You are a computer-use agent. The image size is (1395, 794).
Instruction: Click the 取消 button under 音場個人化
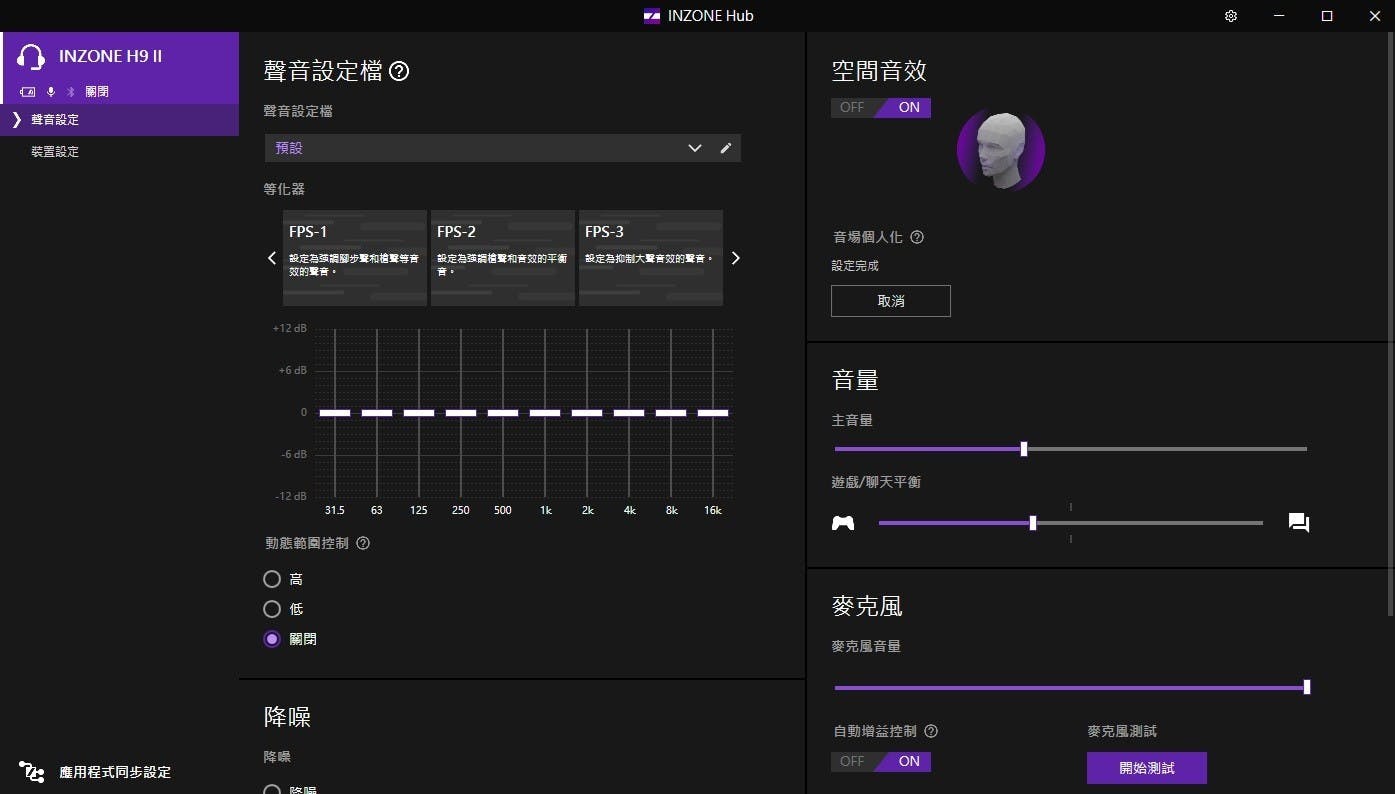[x=890, y=301]
